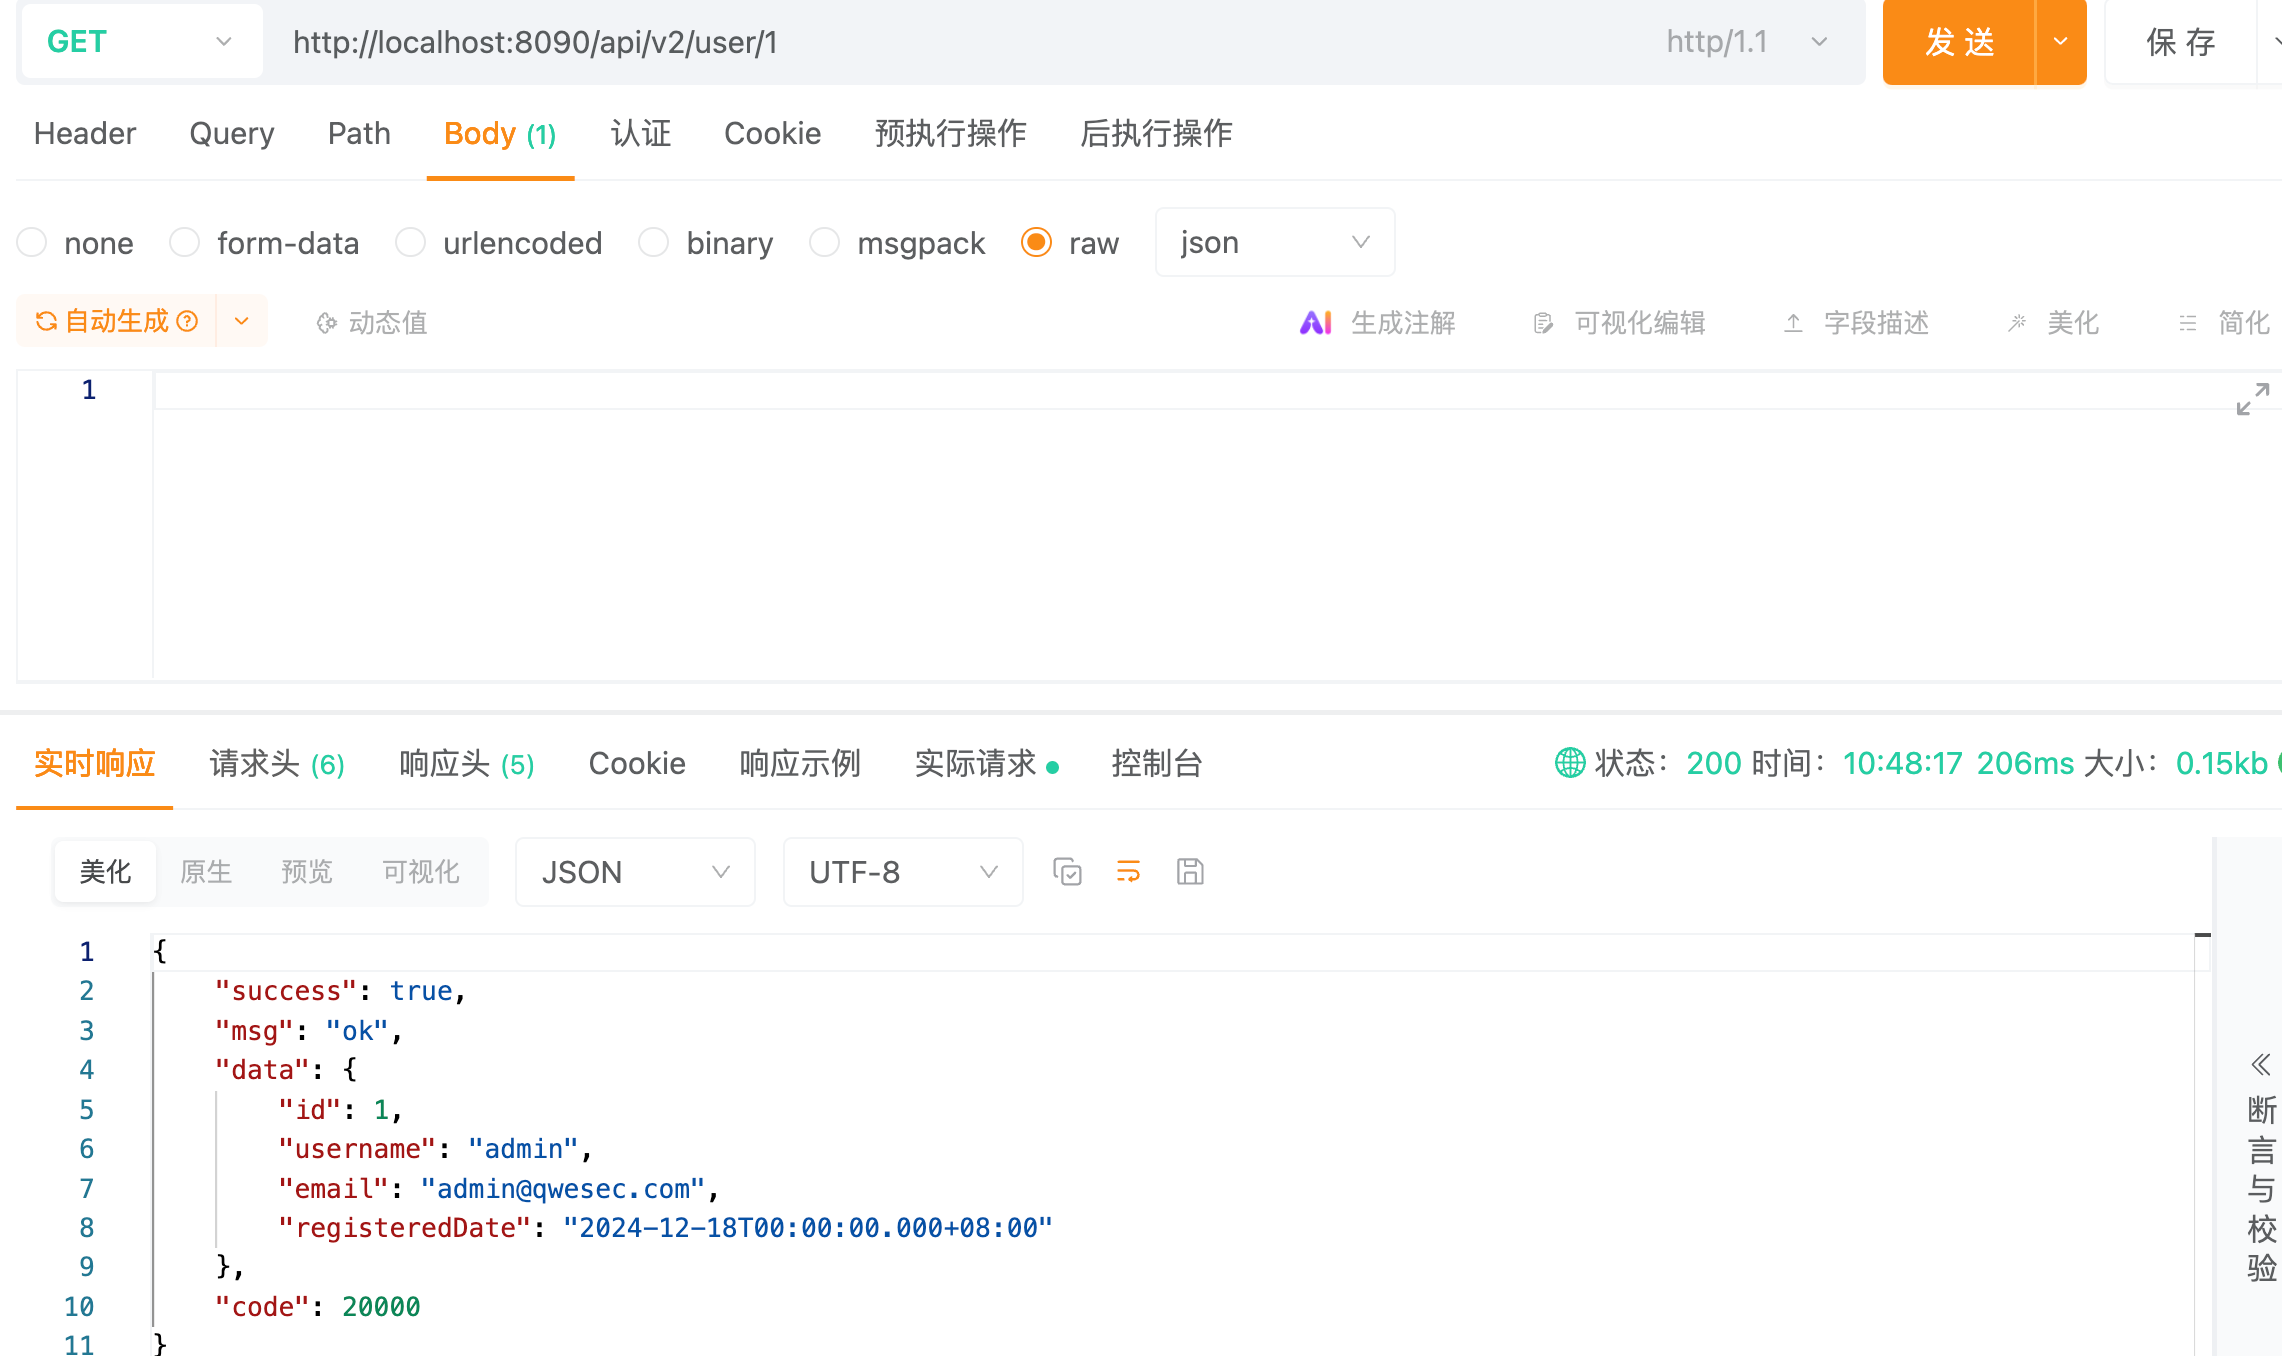Image resolution: width=2282 pixels, height=1356 pixels.
Task: Click the auto-generate help question icon
Action: (187, 321)
